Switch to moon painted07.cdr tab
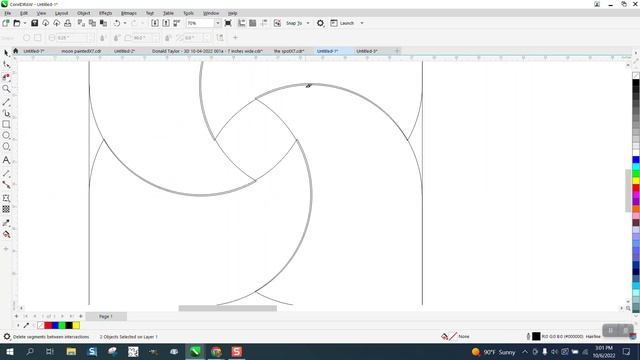This screenshot has height=360, width=640. [81, 51]
